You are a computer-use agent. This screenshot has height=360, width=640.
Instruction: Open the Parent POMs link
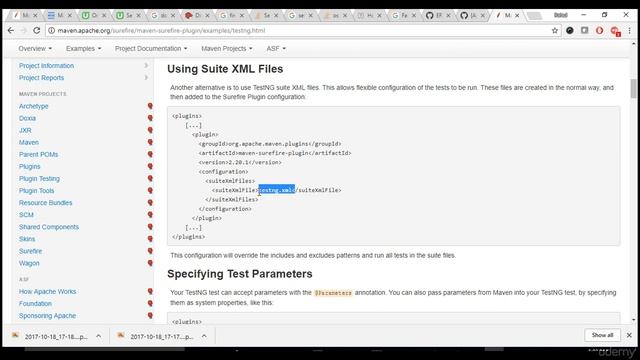pyautogui.click(x=38, y=154)
